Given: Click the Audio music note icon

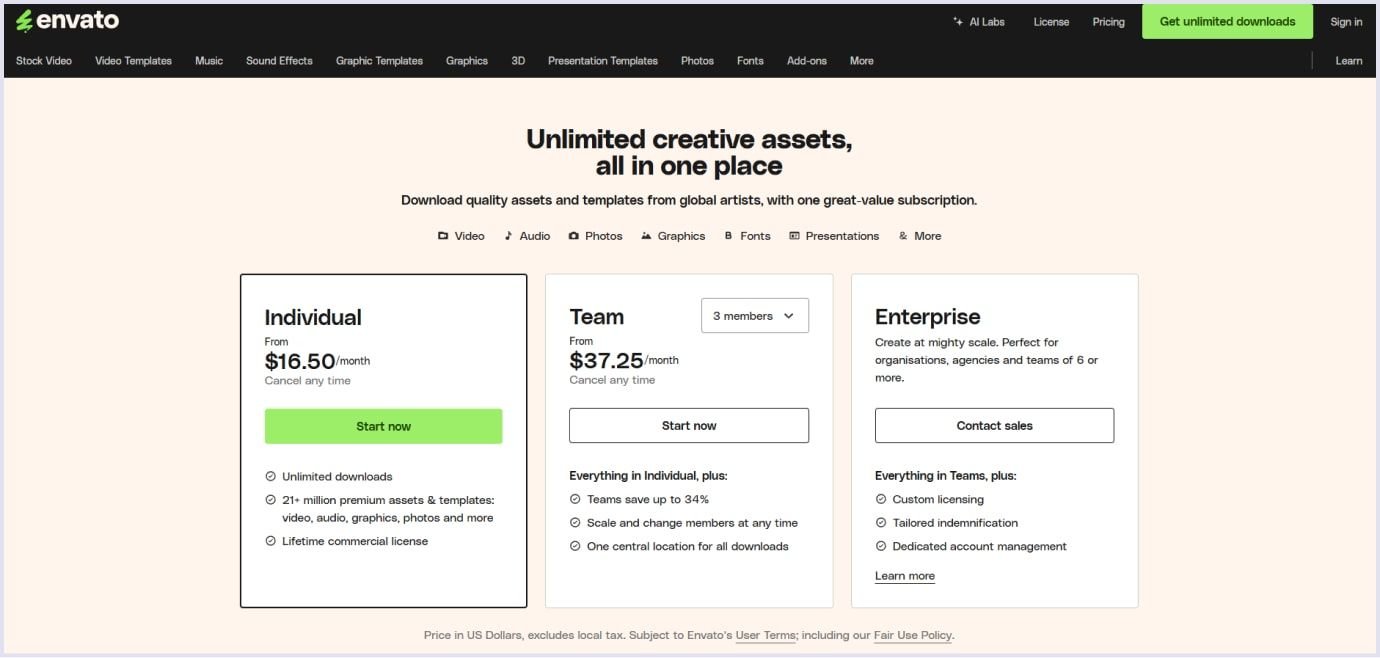Looking at the screenshot, I should [508, 236].
